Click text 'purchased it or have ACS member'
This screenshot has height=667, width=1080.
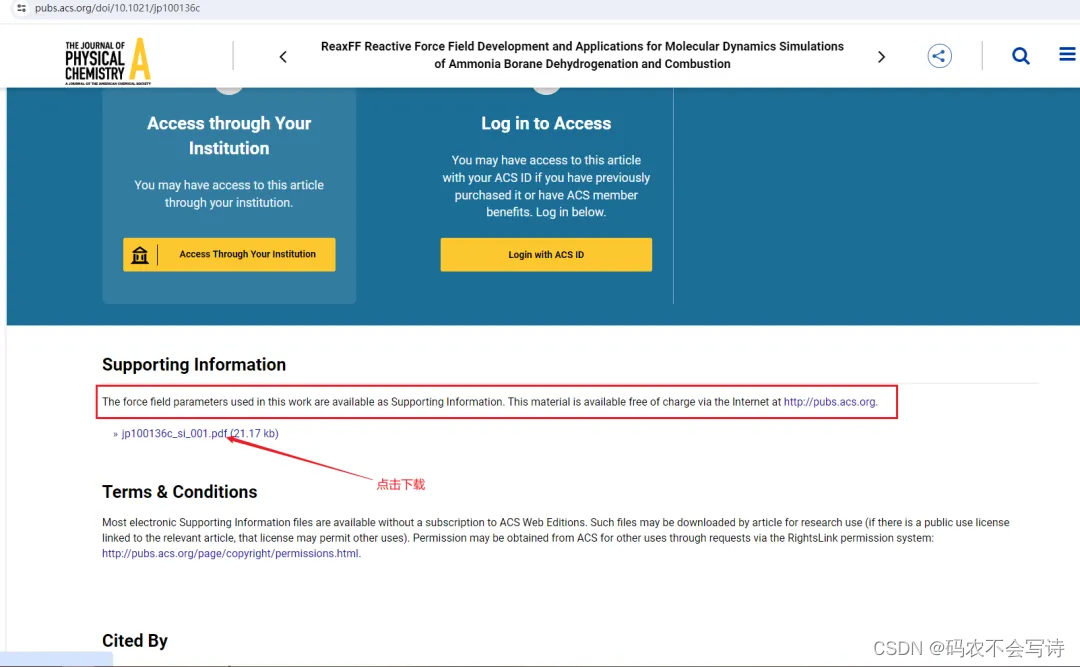(x=546, y=195)
